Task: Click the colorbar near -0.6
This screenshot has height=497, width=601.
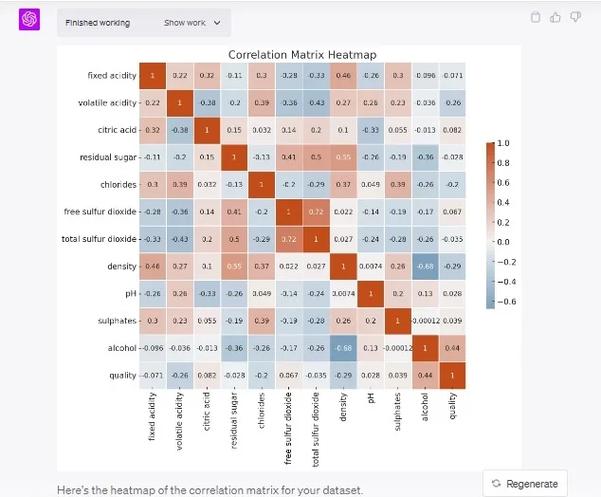Action: coord(490,302)
